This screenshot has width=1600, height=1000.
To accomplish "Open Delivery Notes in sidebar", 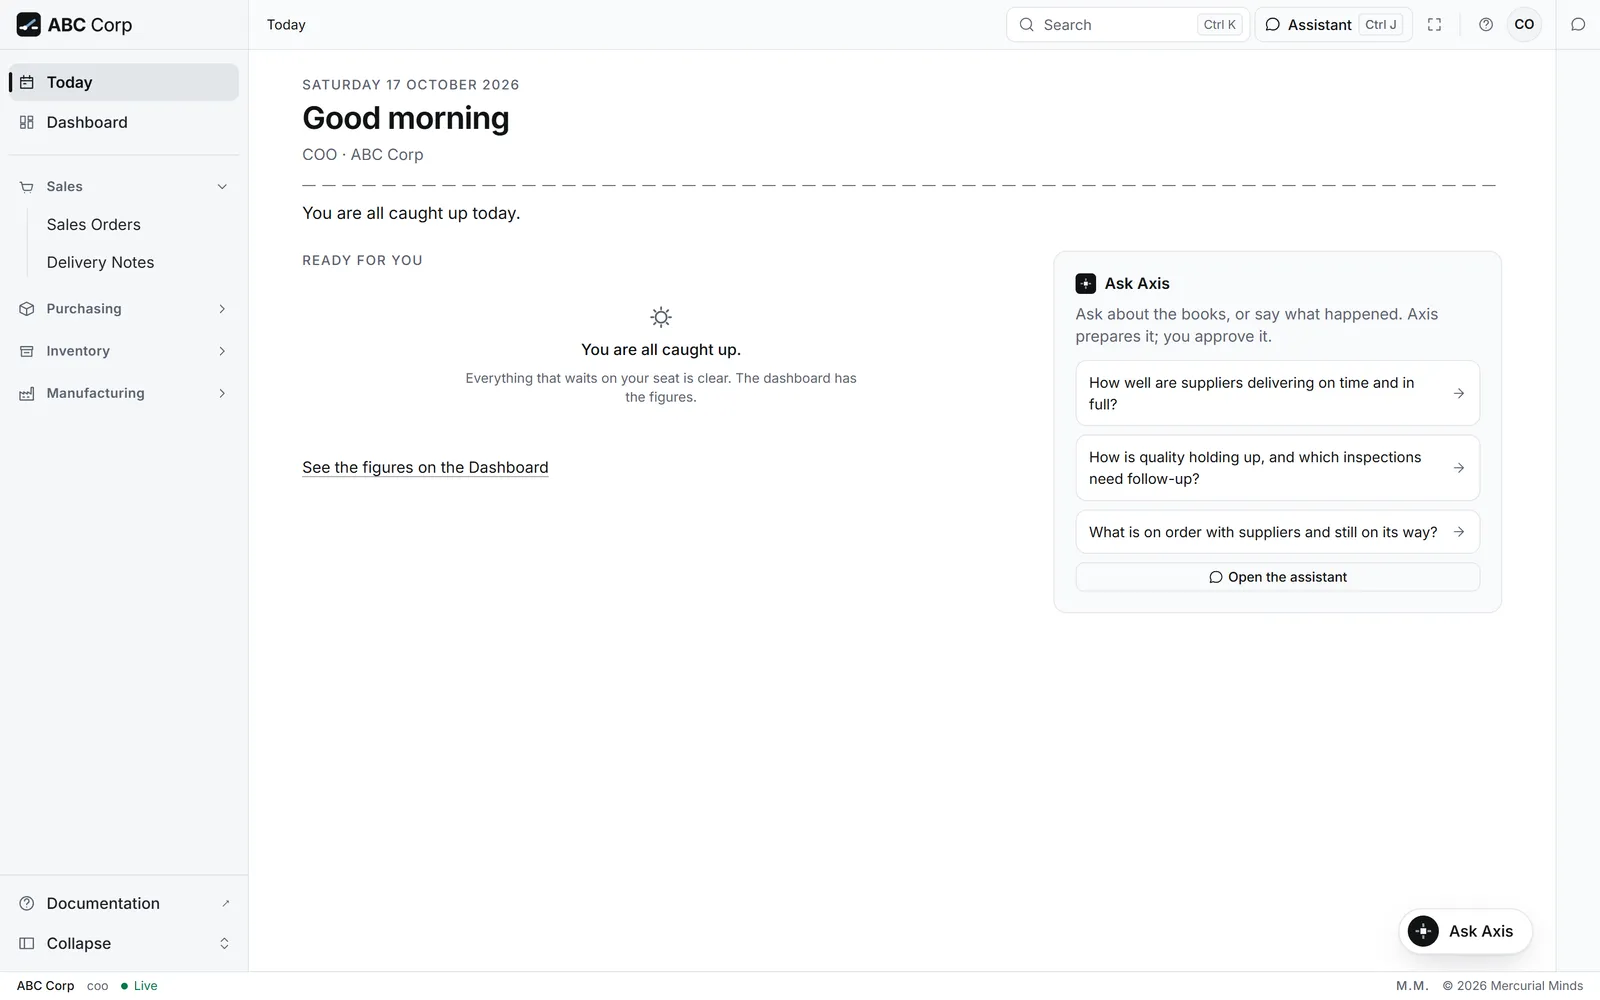I will coord(100,262).
